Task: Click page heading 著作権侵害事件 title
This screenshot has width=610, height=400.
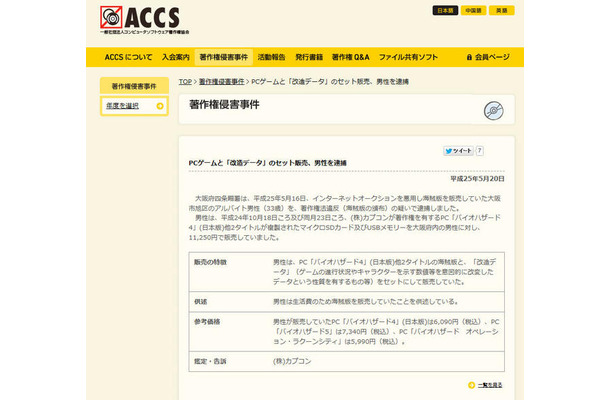Action: (x=224, y=105)
